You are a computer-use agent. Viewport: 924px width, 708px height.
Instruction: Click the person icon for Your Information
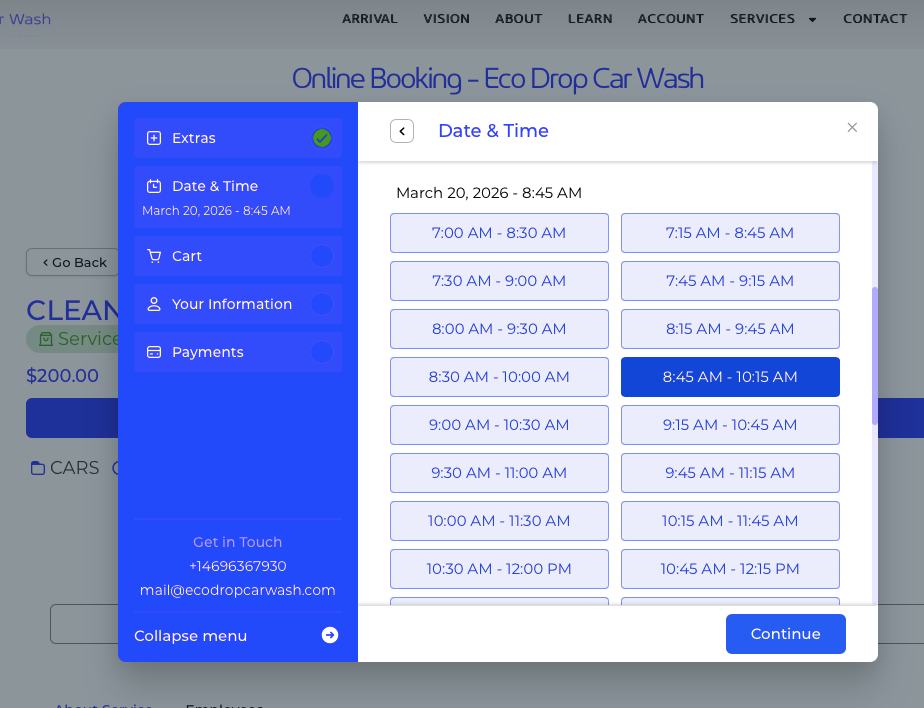tap(154, 304)
